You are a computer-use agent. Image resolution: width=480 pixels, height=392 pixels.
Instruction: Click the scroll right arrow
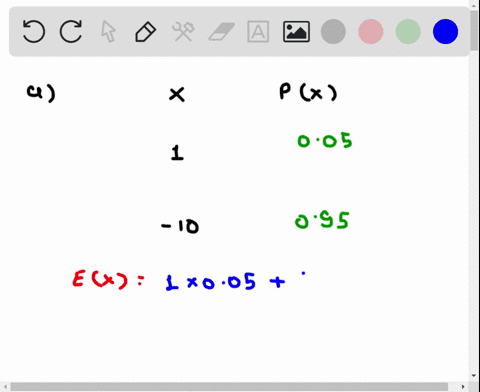pos(463,387)
